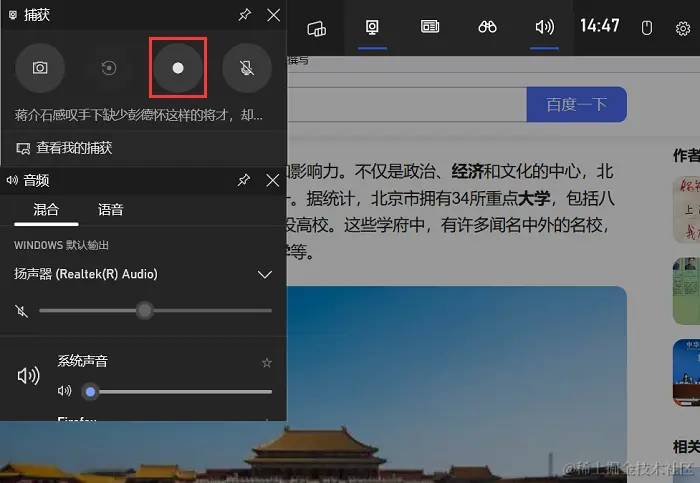Open the Forbidden City article image
The image size is (700, 483).
[455, 384]
